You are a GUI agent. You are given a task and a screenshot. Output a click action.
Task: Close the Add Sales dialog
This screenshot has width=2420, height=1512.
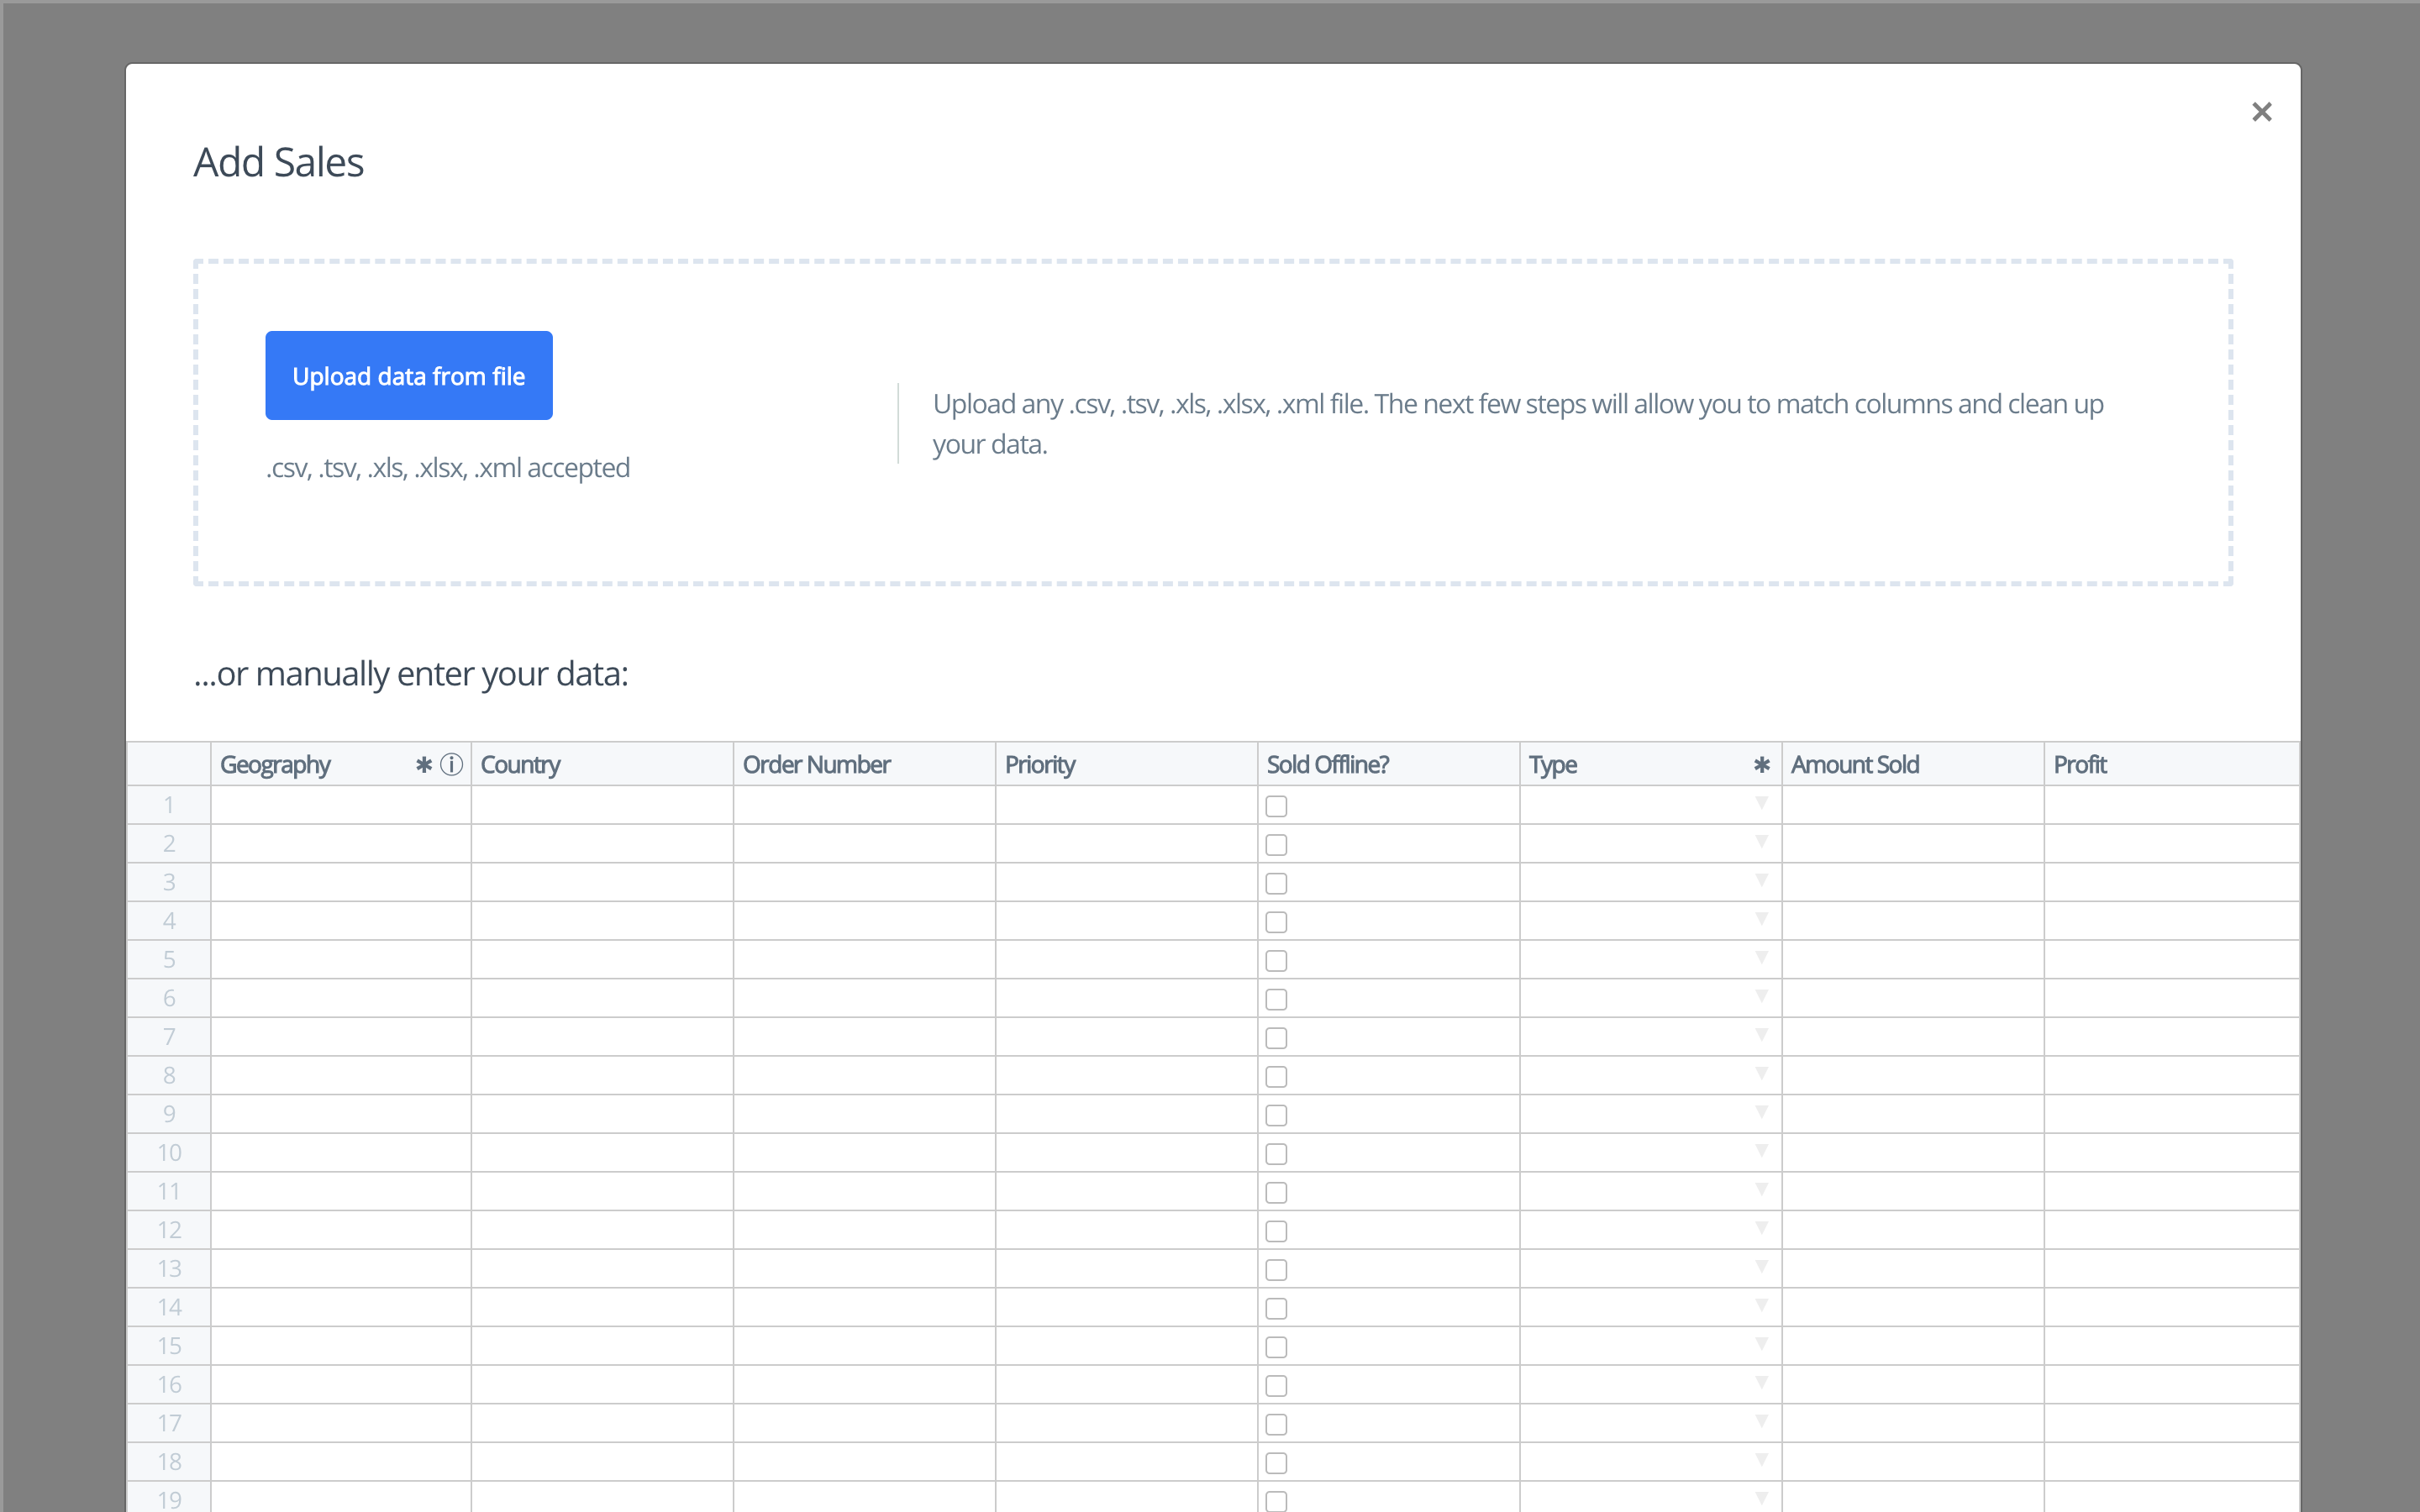pos(2261,112)
